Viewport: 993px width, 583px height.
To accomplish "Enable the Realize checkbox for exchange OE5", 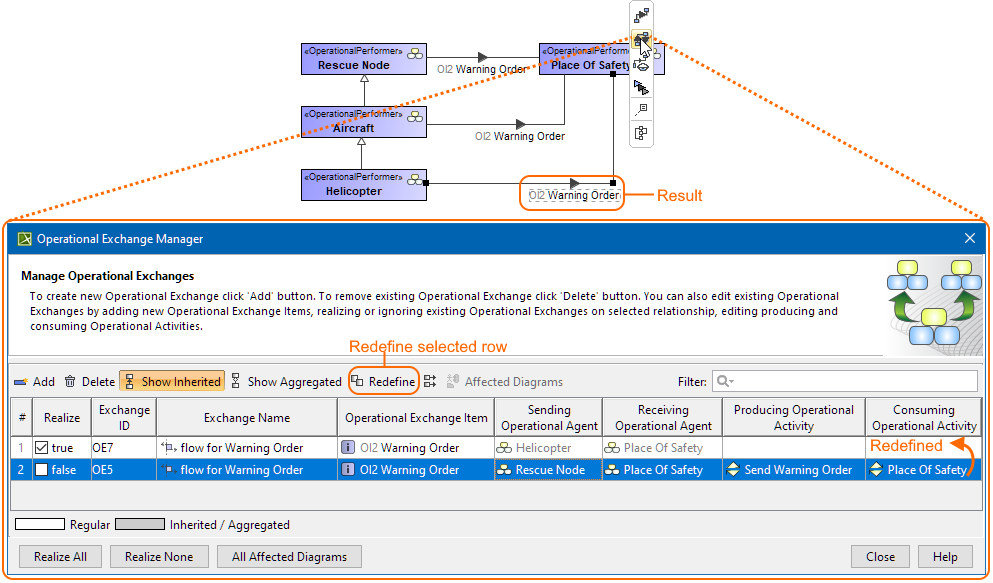I will tap(43, 469).
